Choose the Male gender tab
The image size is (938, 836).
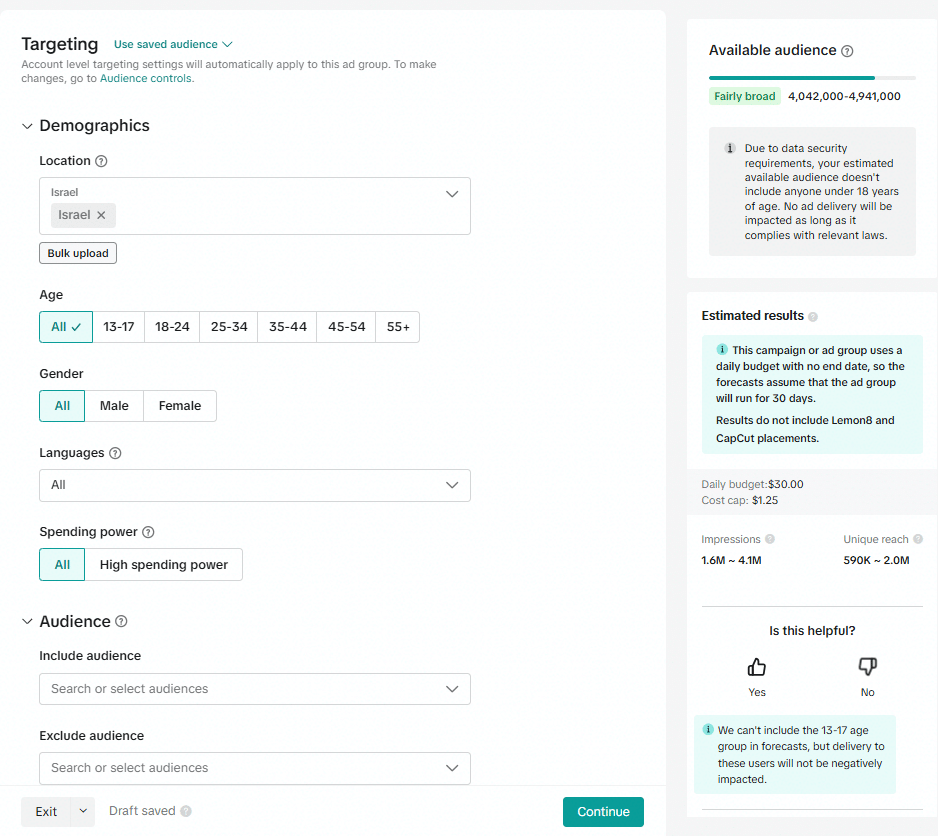pyautogui.click(x=114, y=406)
